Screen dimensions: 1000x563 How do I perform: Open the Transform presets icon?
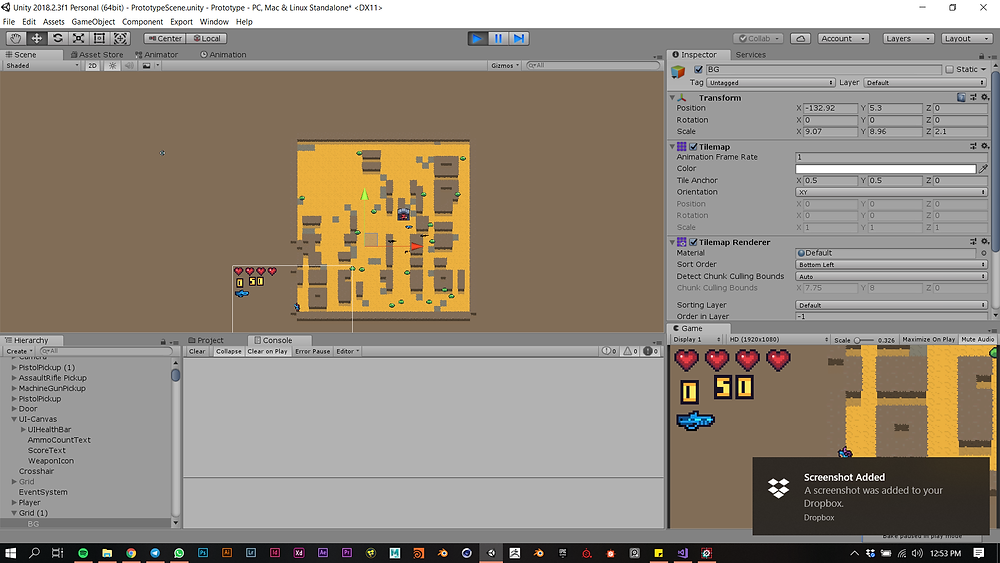[973, 98]
